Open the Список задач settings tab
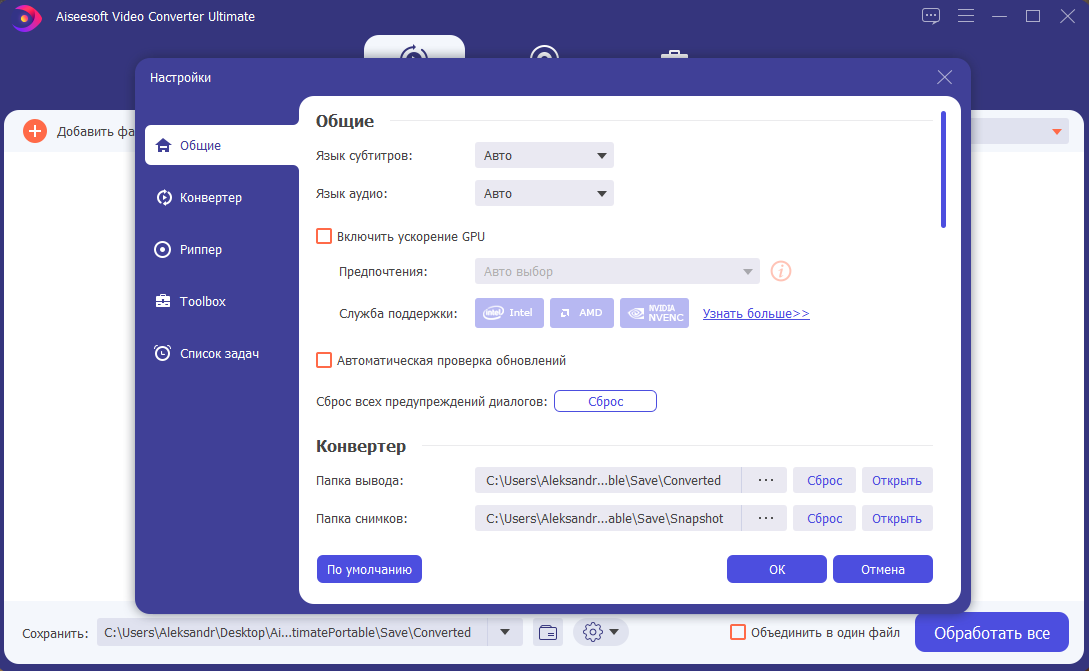Image resolution: width=1089 pixels, height=671 pixels. (x=219, y=353)
